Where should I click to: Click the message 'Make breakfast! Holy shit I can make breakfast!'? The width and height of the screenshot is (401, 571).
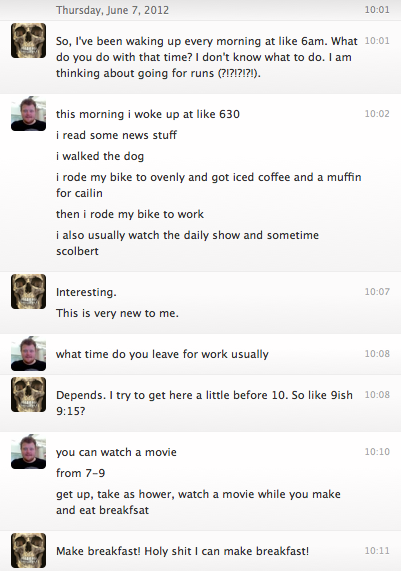coord(182,551)
